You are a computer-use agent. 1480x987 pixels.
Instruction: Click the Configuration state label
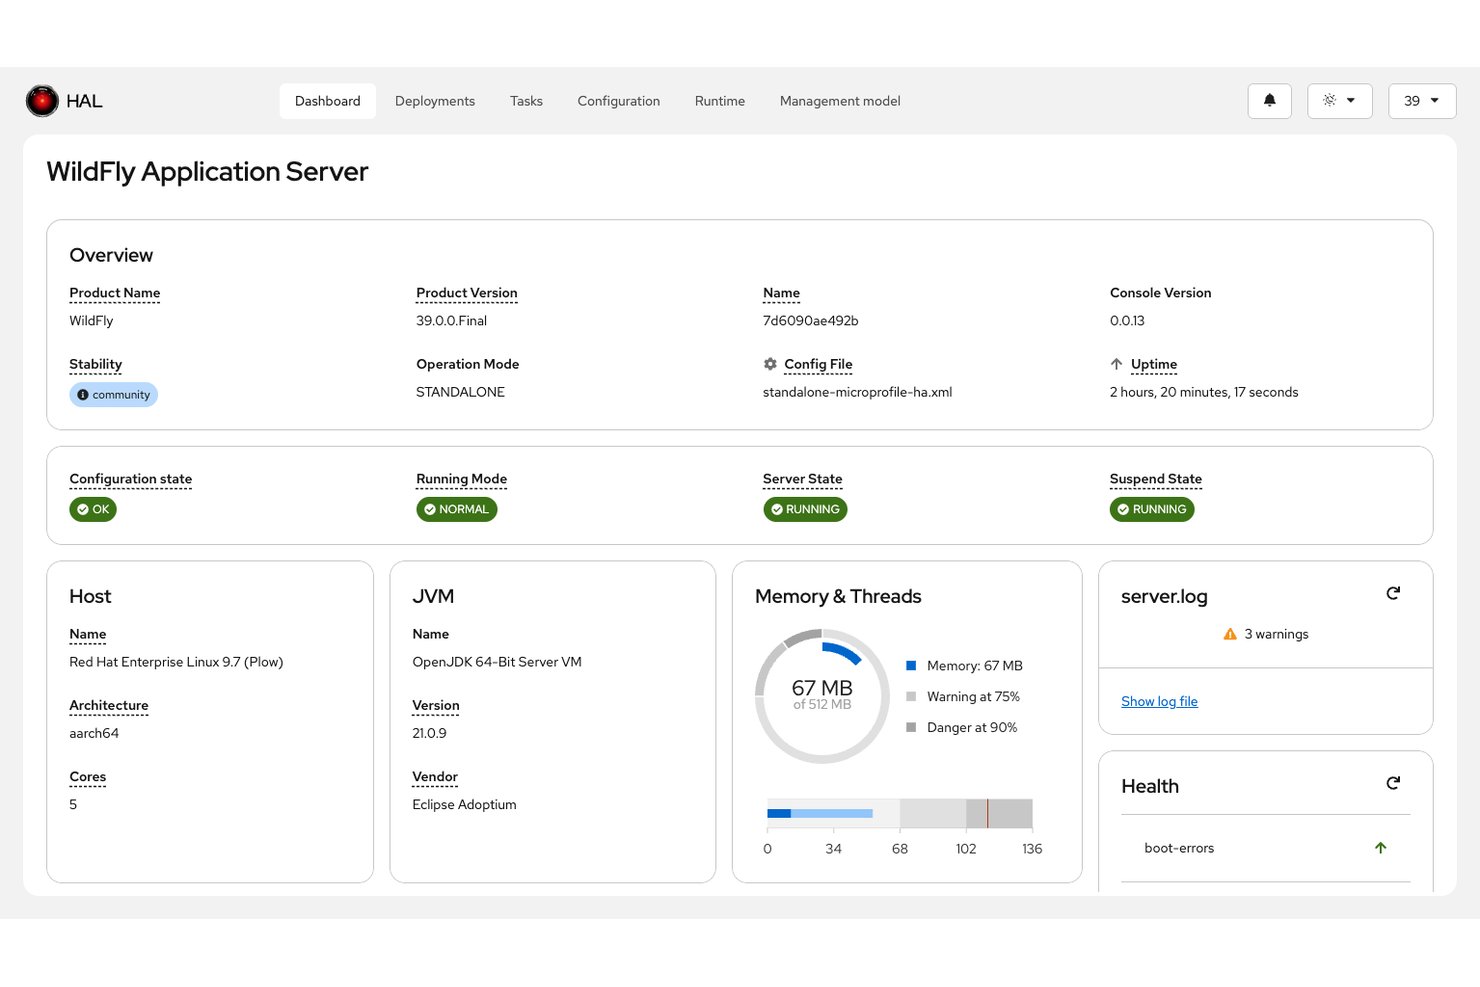tap(131, 479)
